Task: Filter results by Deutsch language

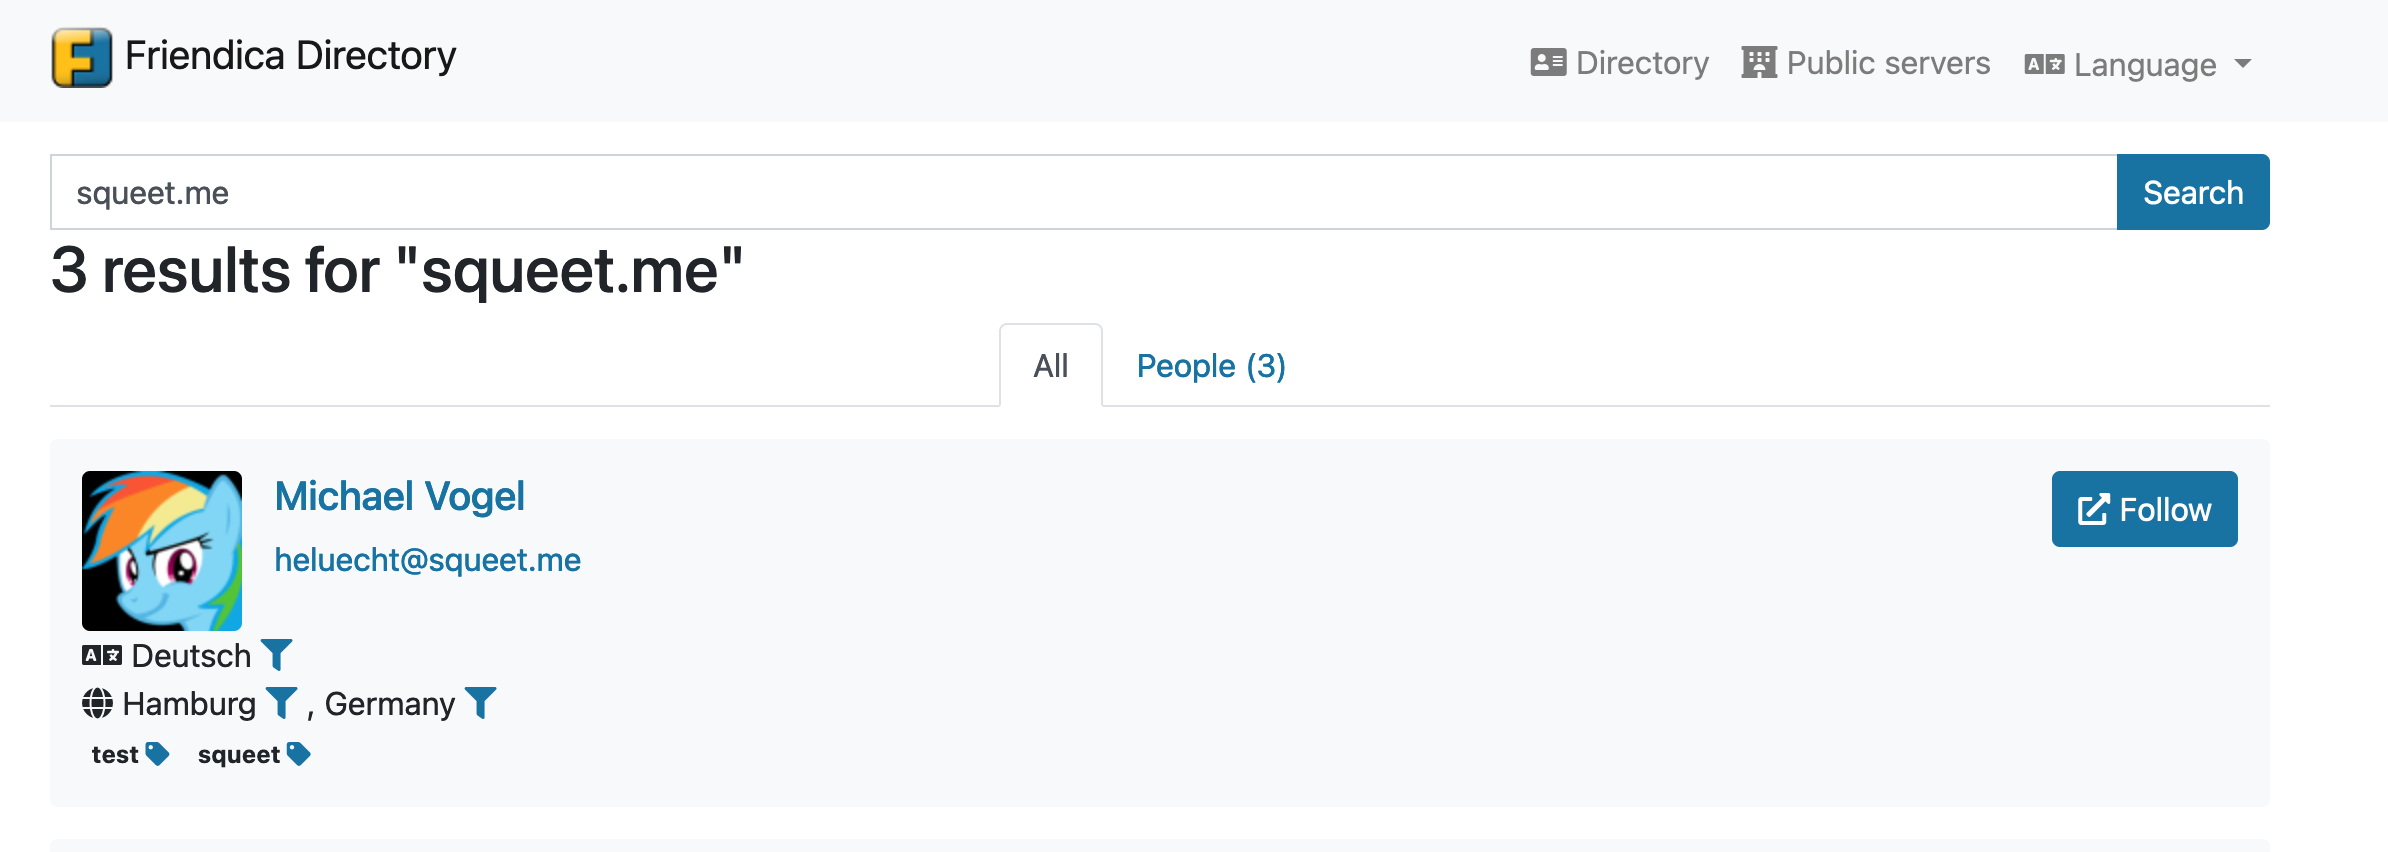Action: (276, 655)
